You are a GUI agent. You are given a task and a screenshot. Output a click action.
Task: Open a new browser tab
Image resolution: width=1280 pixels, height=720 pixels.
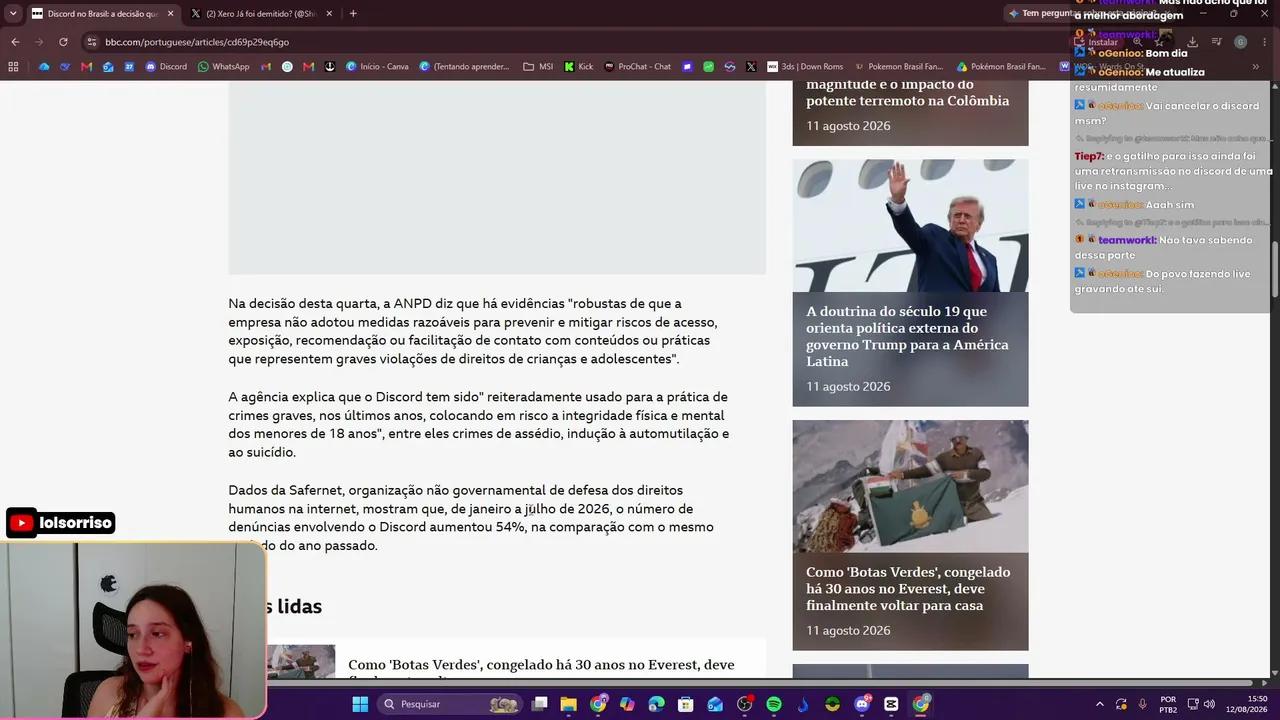pos(353,14)
